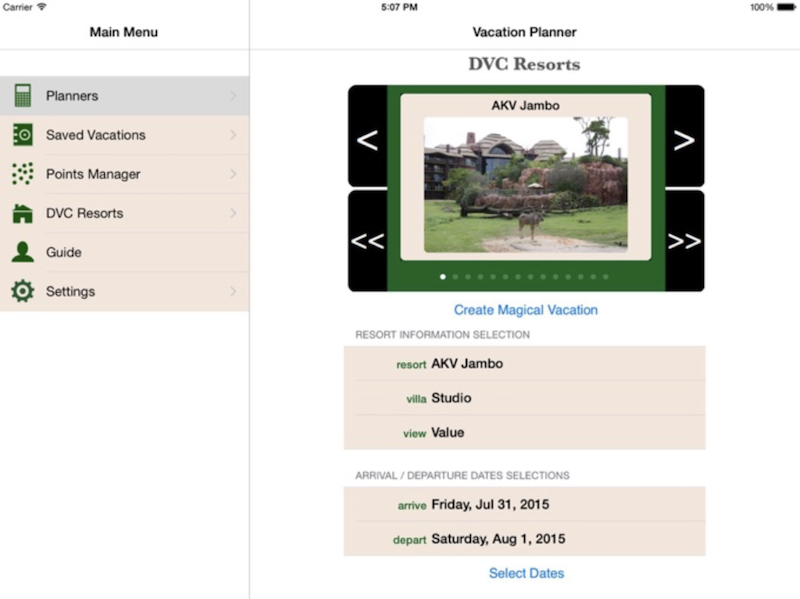This screenshot has width=800, height=599.
Task: Click the Vacation Planner title
Action: click(x=524, y=32)
